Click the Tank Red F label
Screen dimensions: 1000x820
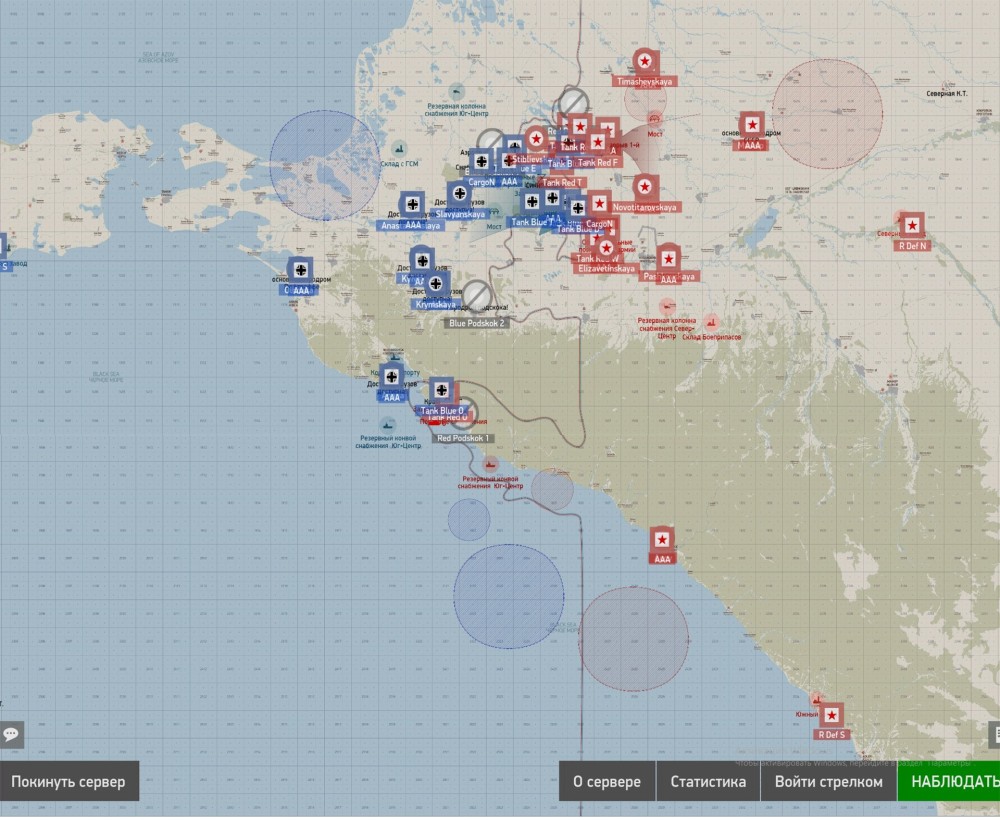tap(598, 163)
